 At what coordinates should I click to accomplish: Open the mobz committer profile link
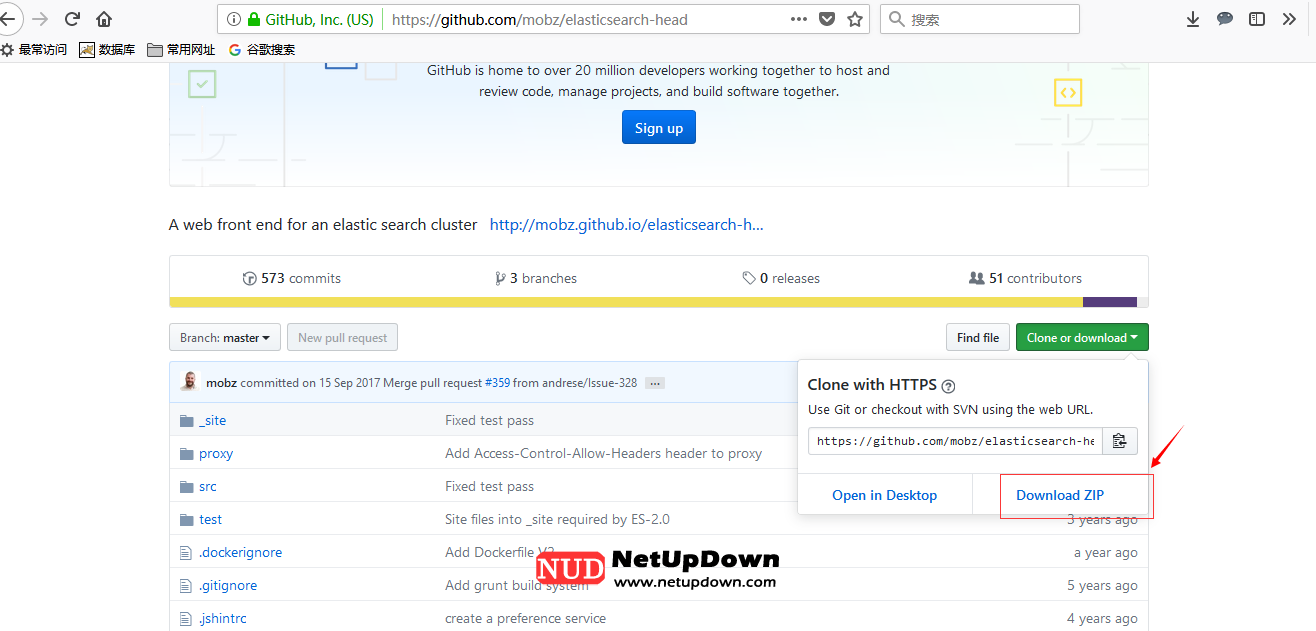click(221, 383)
